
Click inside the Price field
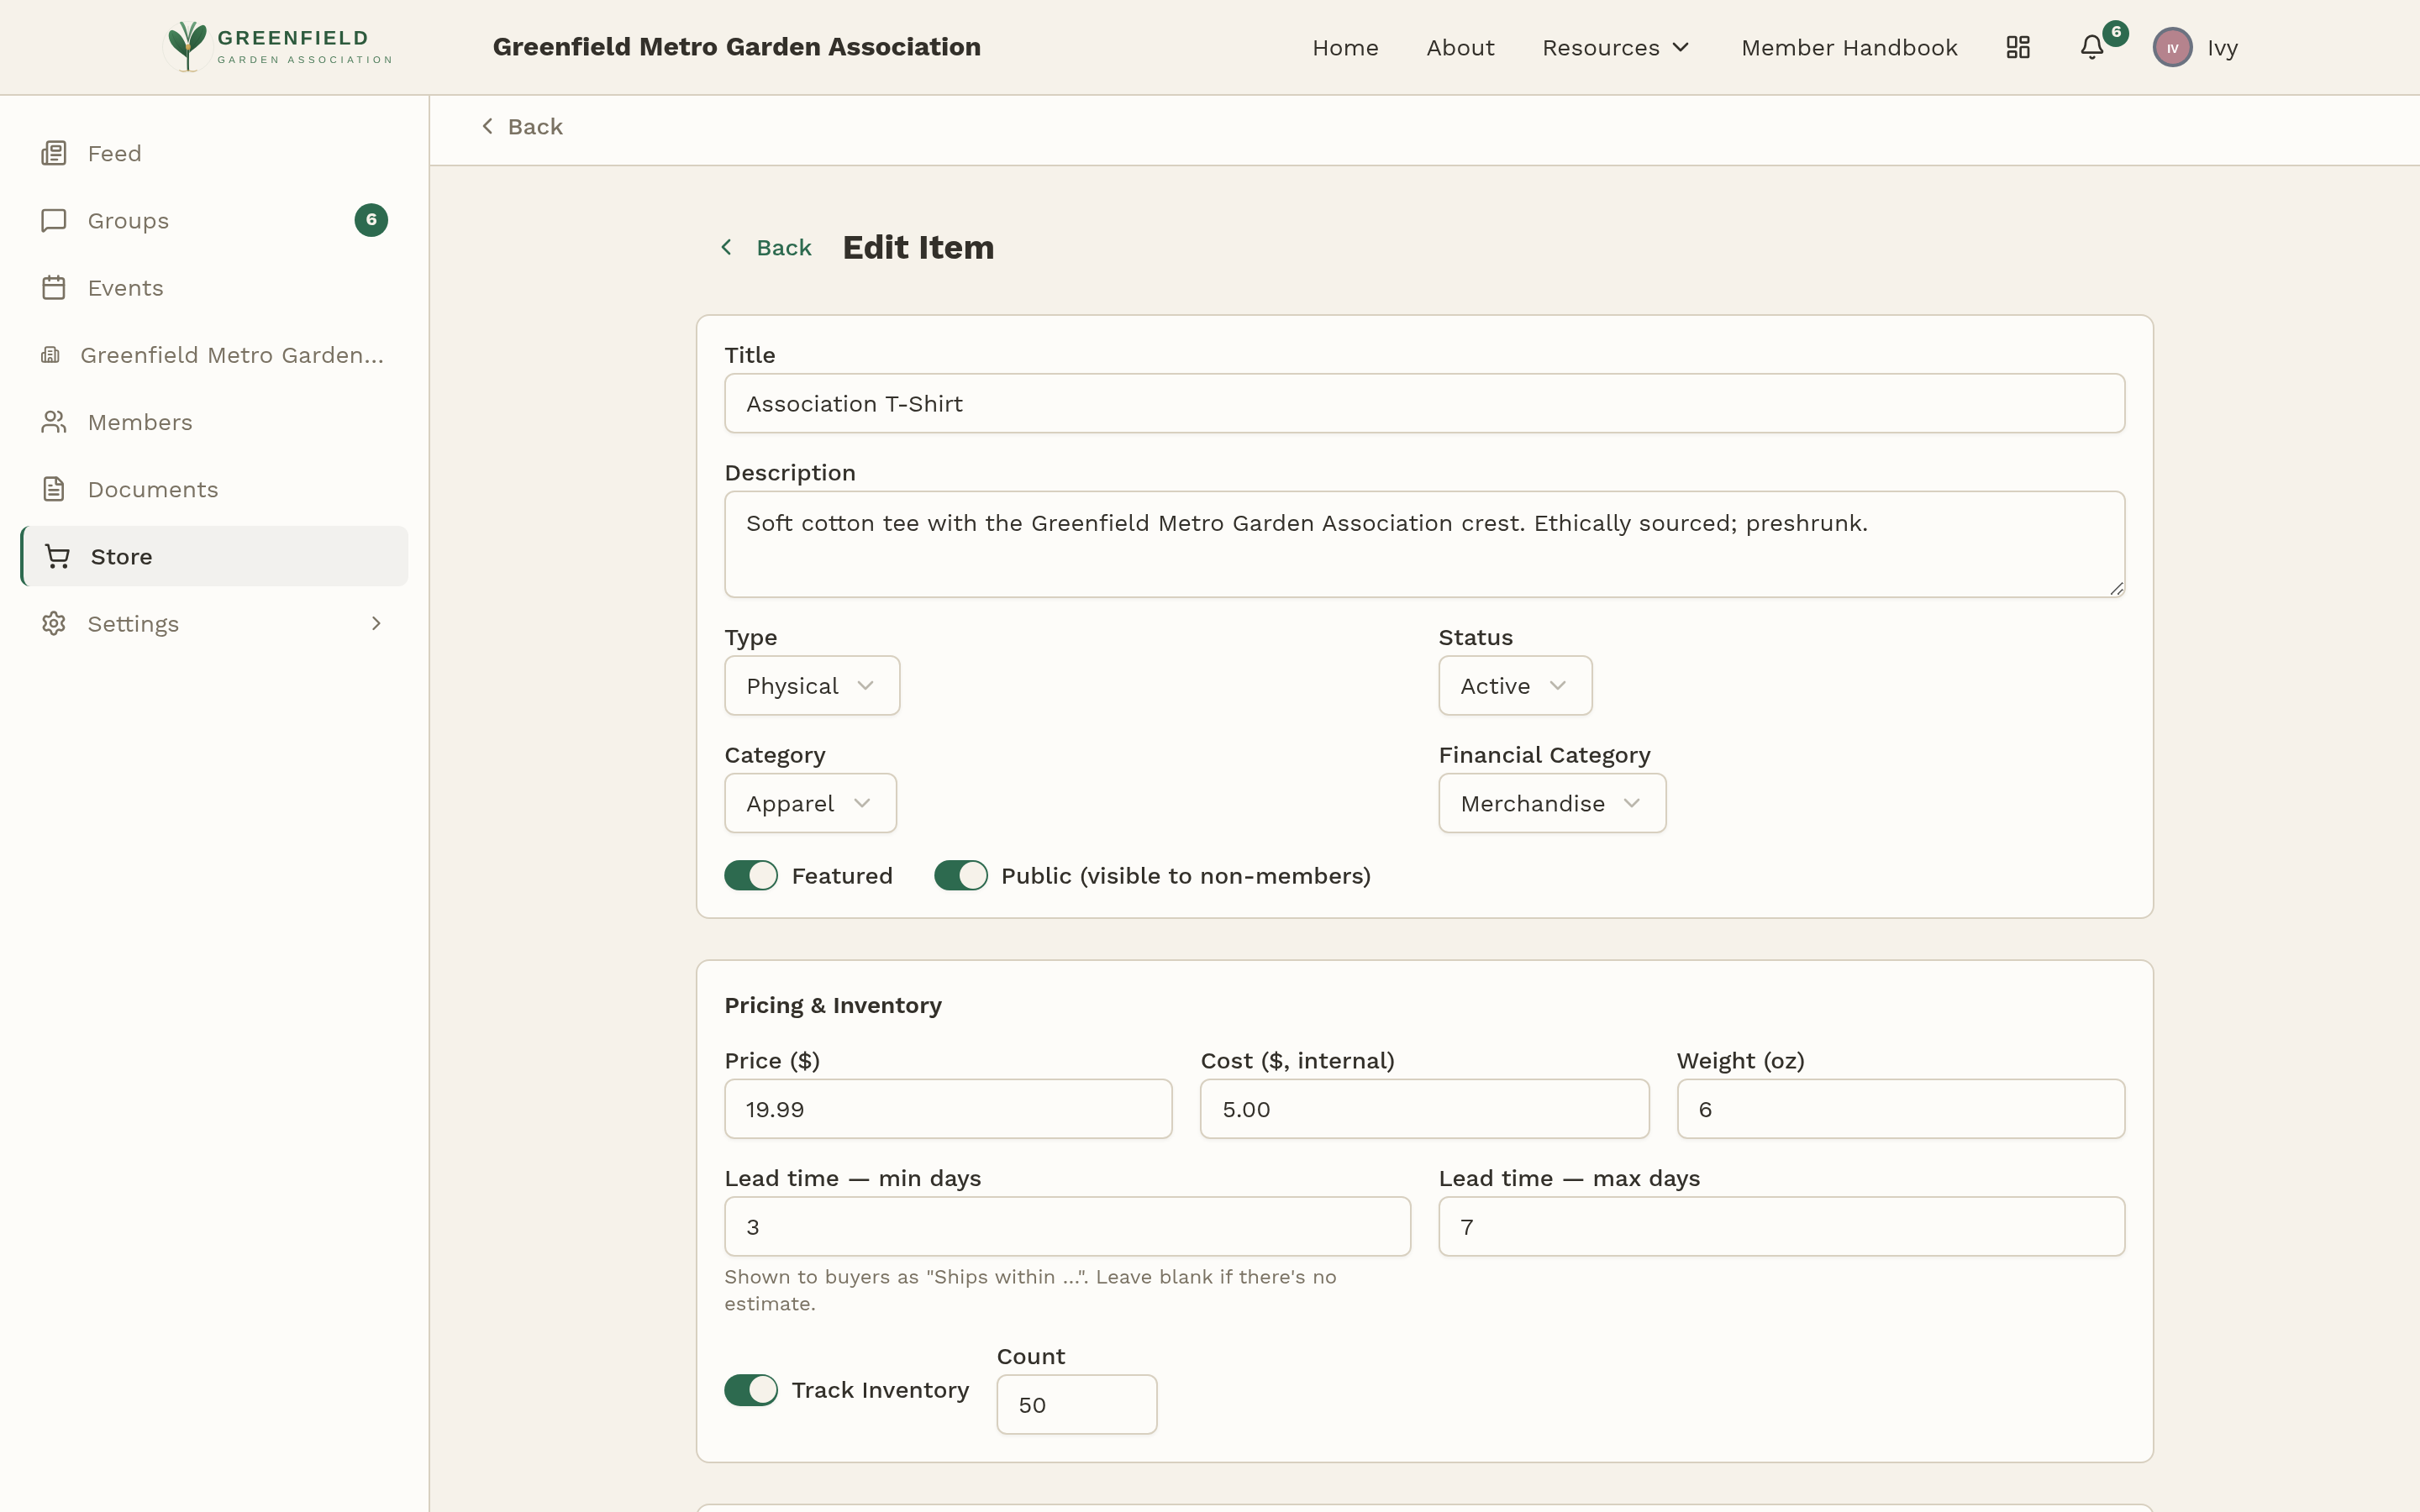click(946, 1108)
